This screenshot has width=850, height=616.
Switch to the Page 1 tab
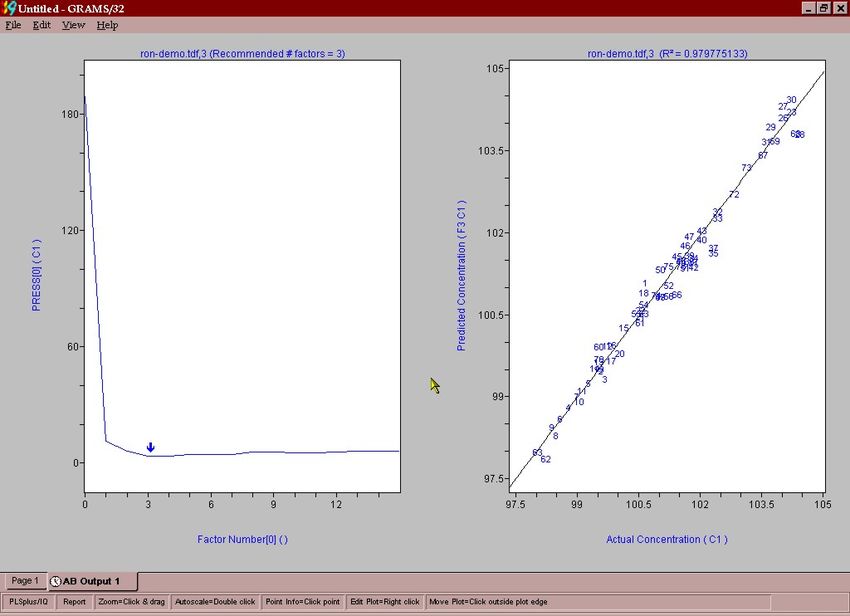[25, 581]
